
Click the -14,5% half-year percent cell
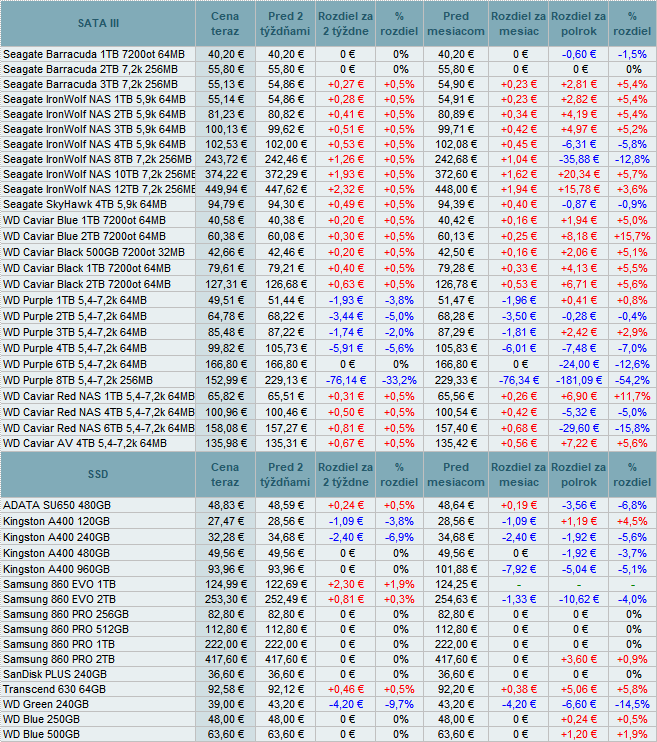632,705
